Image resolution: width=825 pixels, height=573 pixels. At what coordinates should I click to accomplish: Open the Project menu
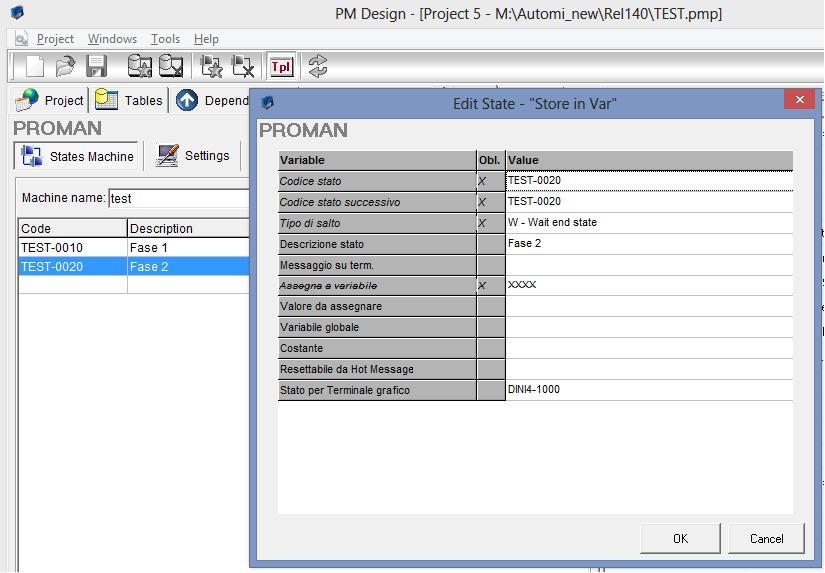pyautogui.click(x=55, y=39)
